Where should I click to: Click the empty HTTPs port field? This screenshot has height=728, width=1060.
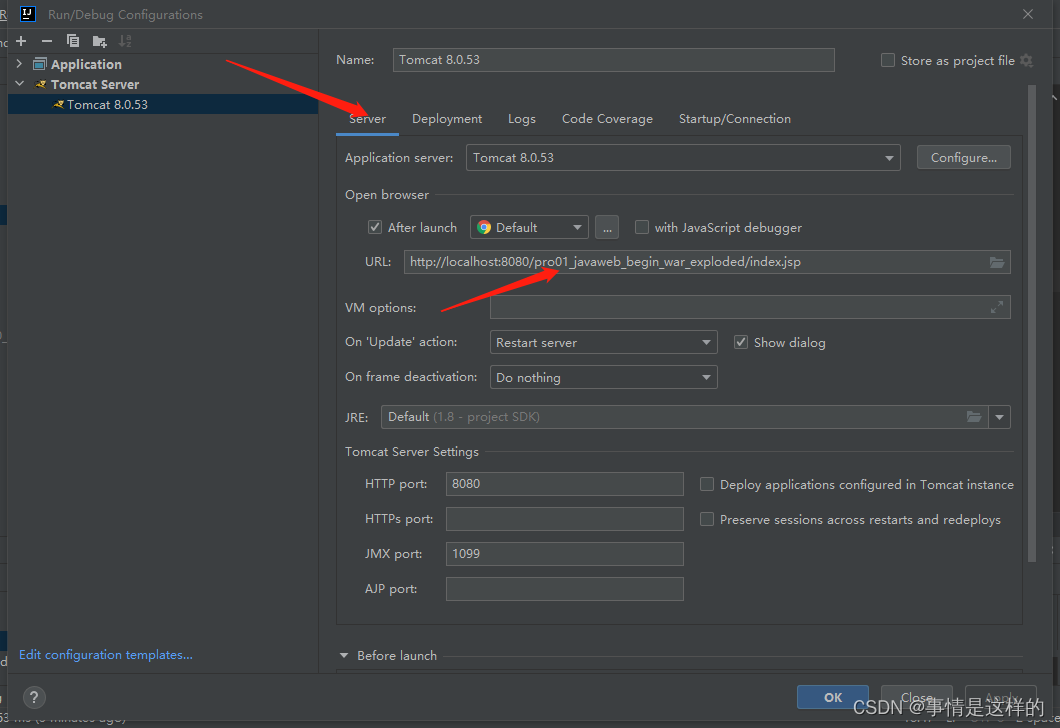pos(564,519)
